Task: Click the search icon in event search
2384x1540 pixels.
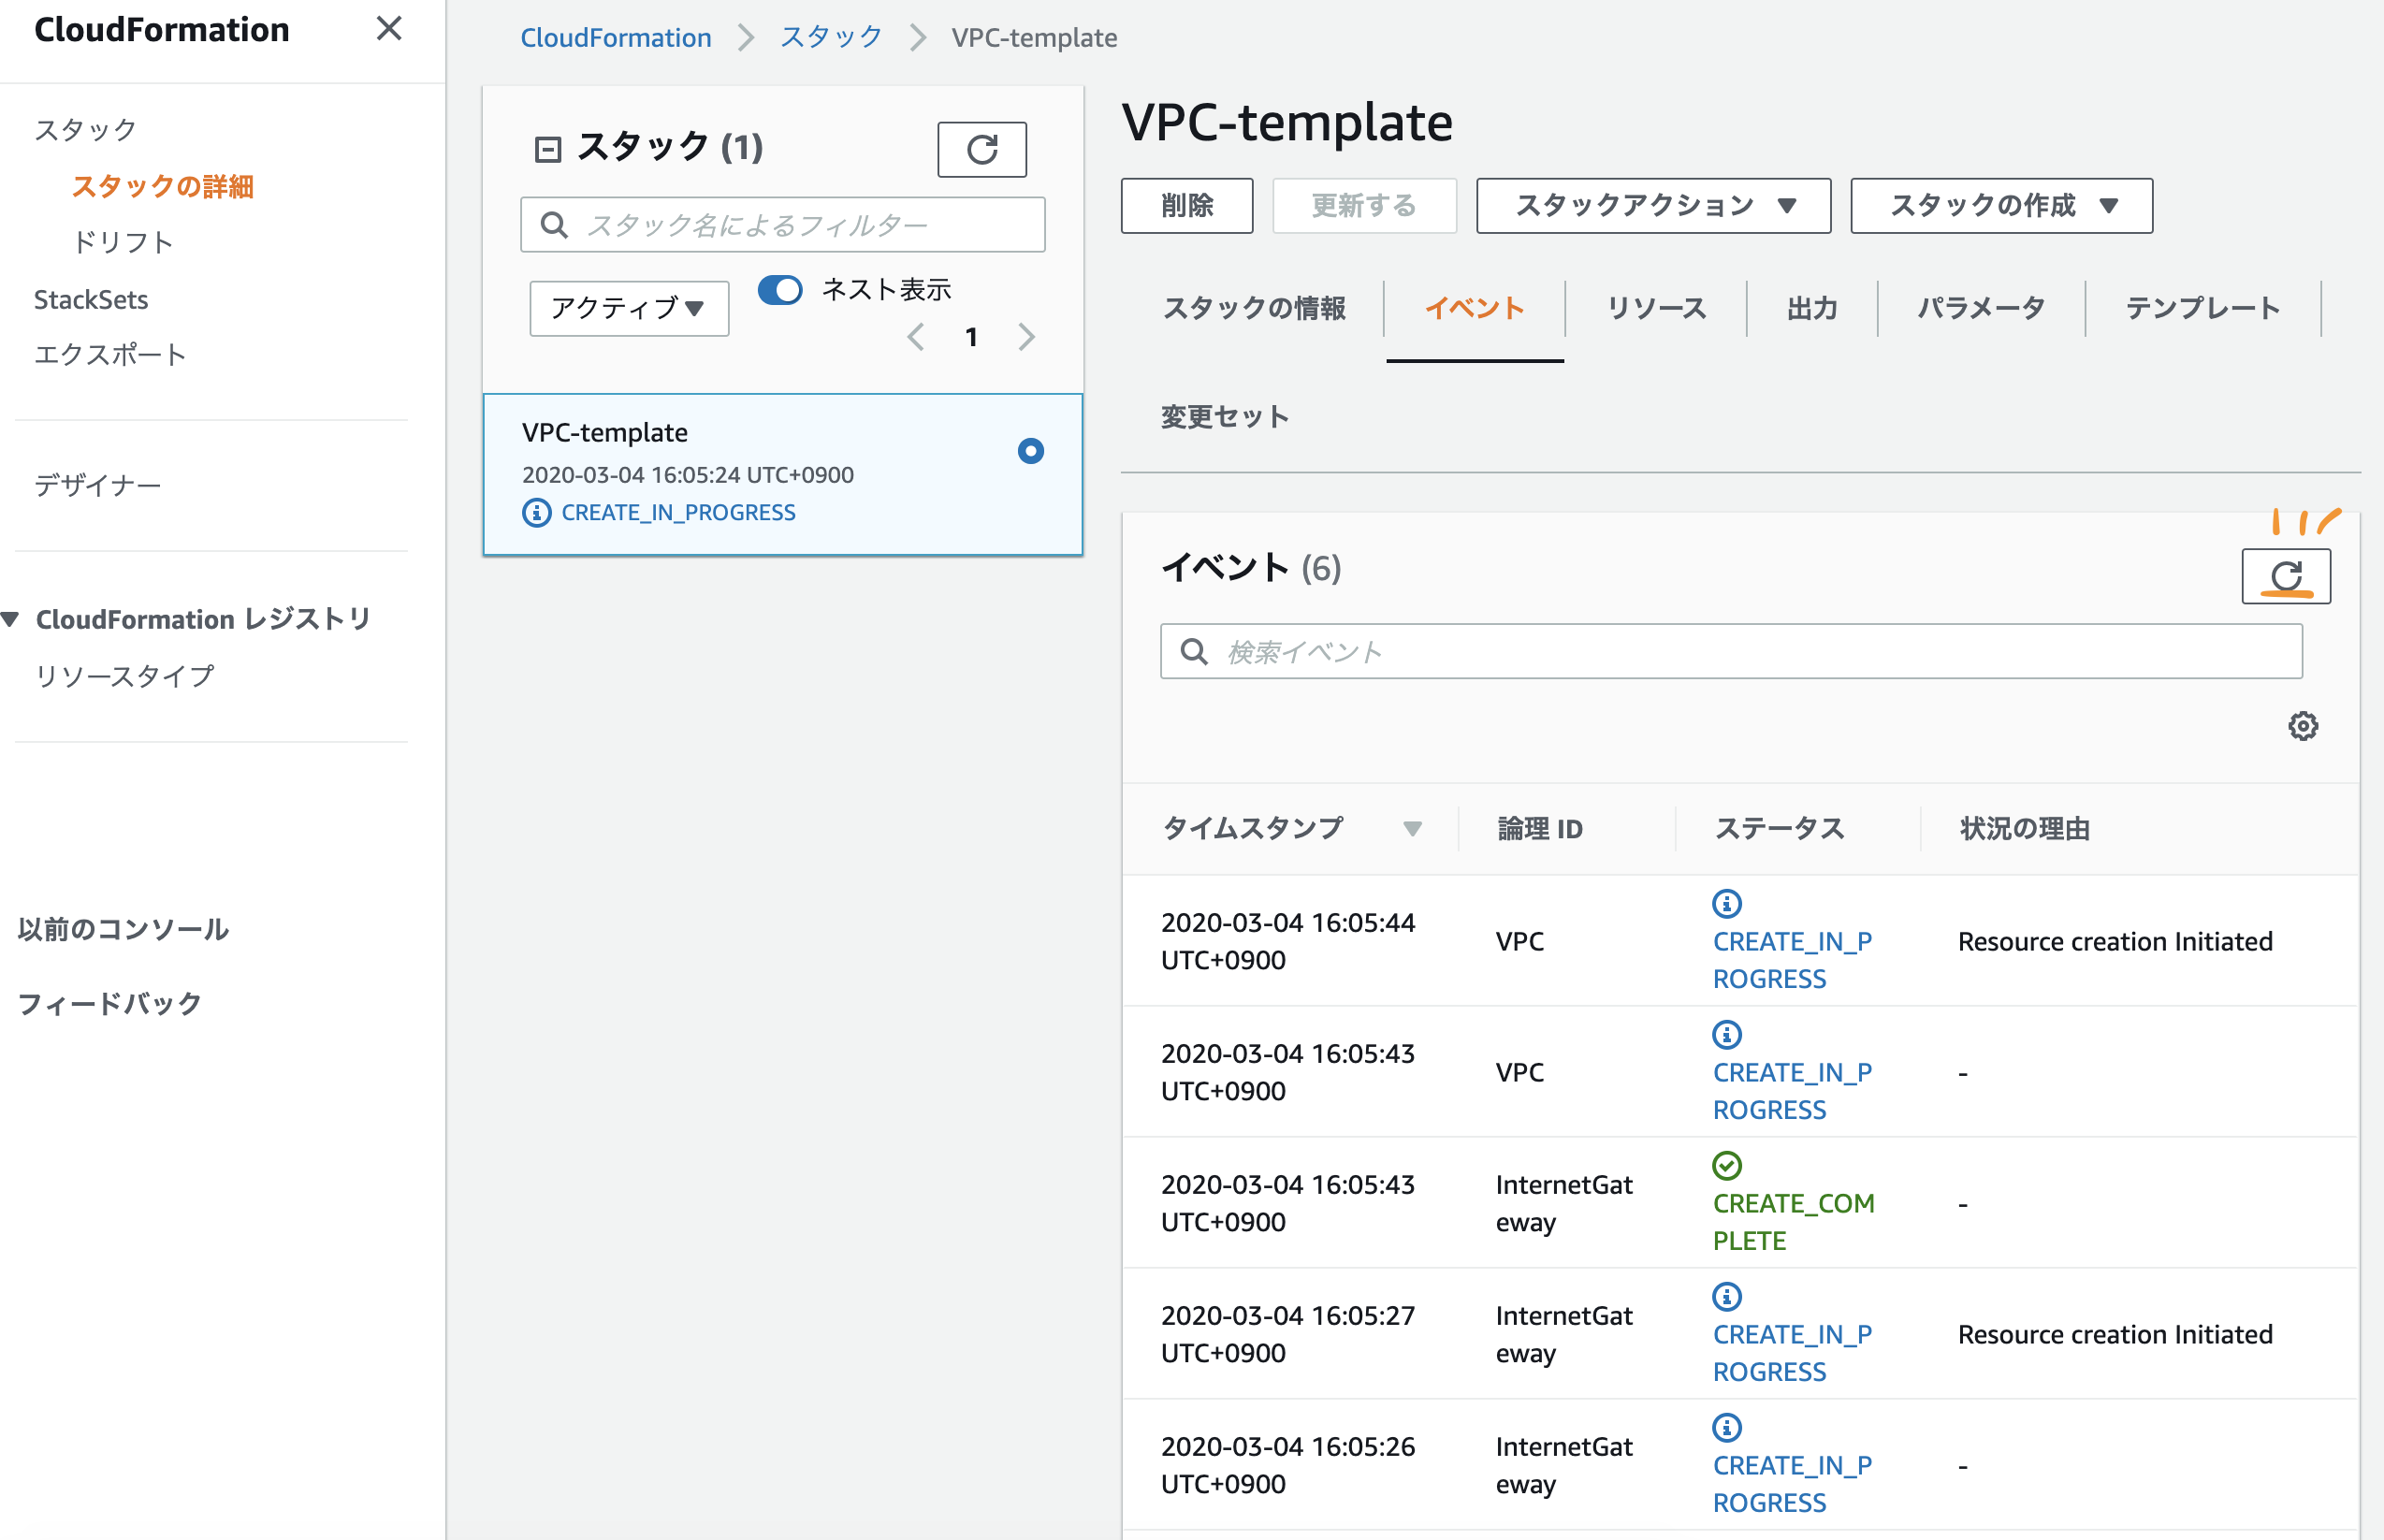Action: click(x=1194, y=652)
